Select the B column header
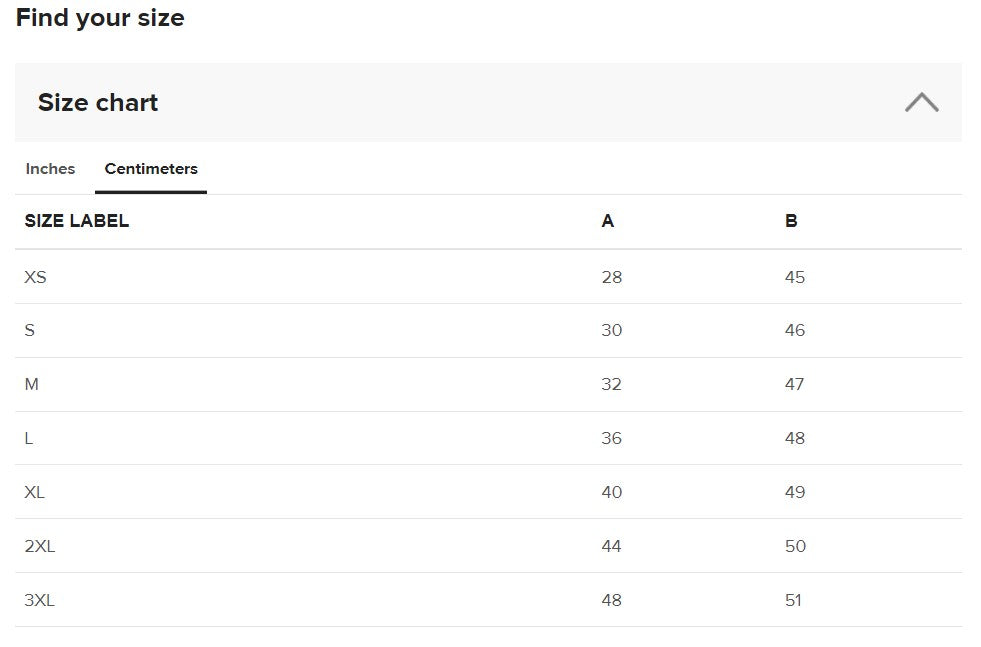The width and height of the screenshot is (981, 647). click(791, 221)
